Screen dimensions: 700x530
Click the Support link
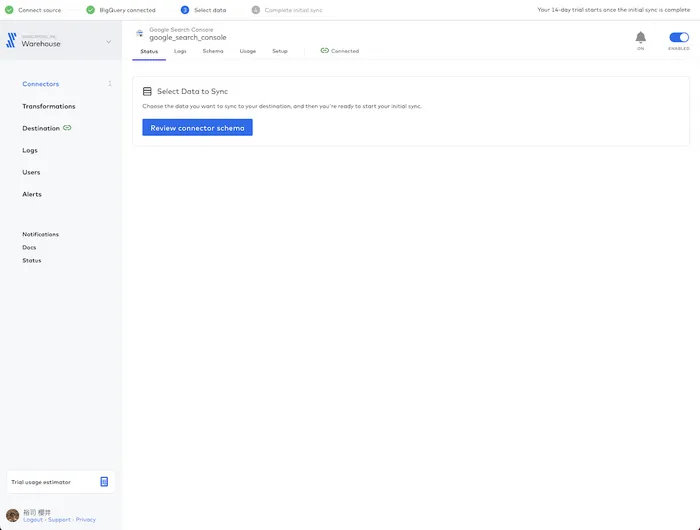pos(59,520)
